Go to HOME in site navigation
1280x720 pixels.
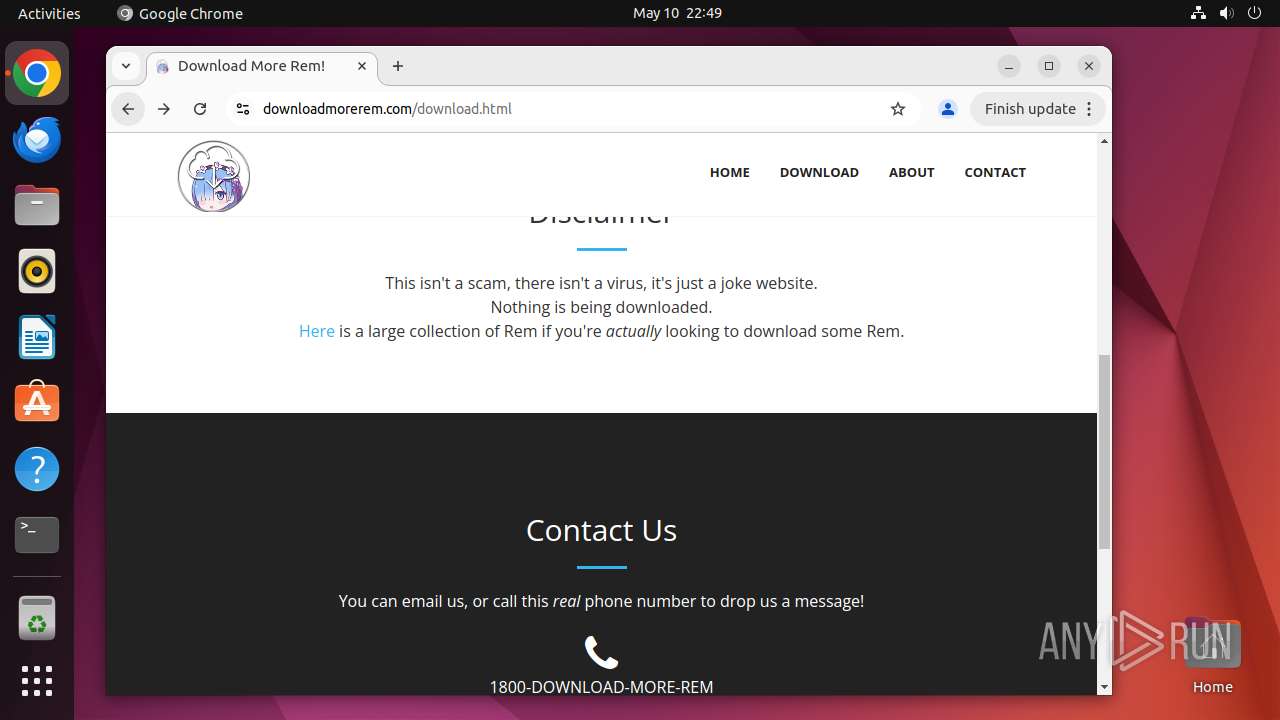[730, 172]
